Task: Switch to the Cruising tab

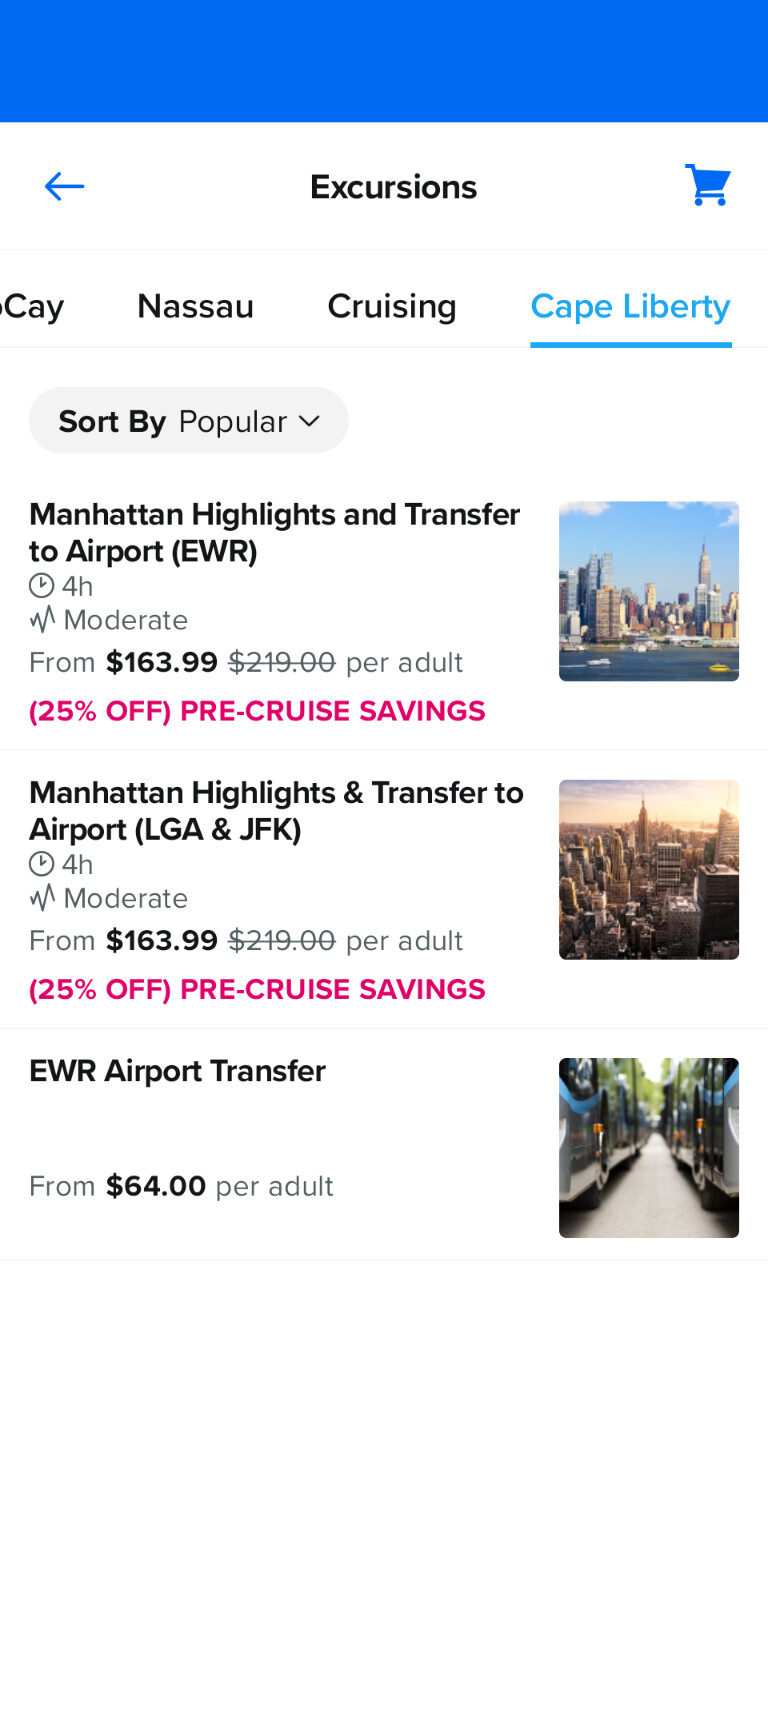Action: [392, 306]
